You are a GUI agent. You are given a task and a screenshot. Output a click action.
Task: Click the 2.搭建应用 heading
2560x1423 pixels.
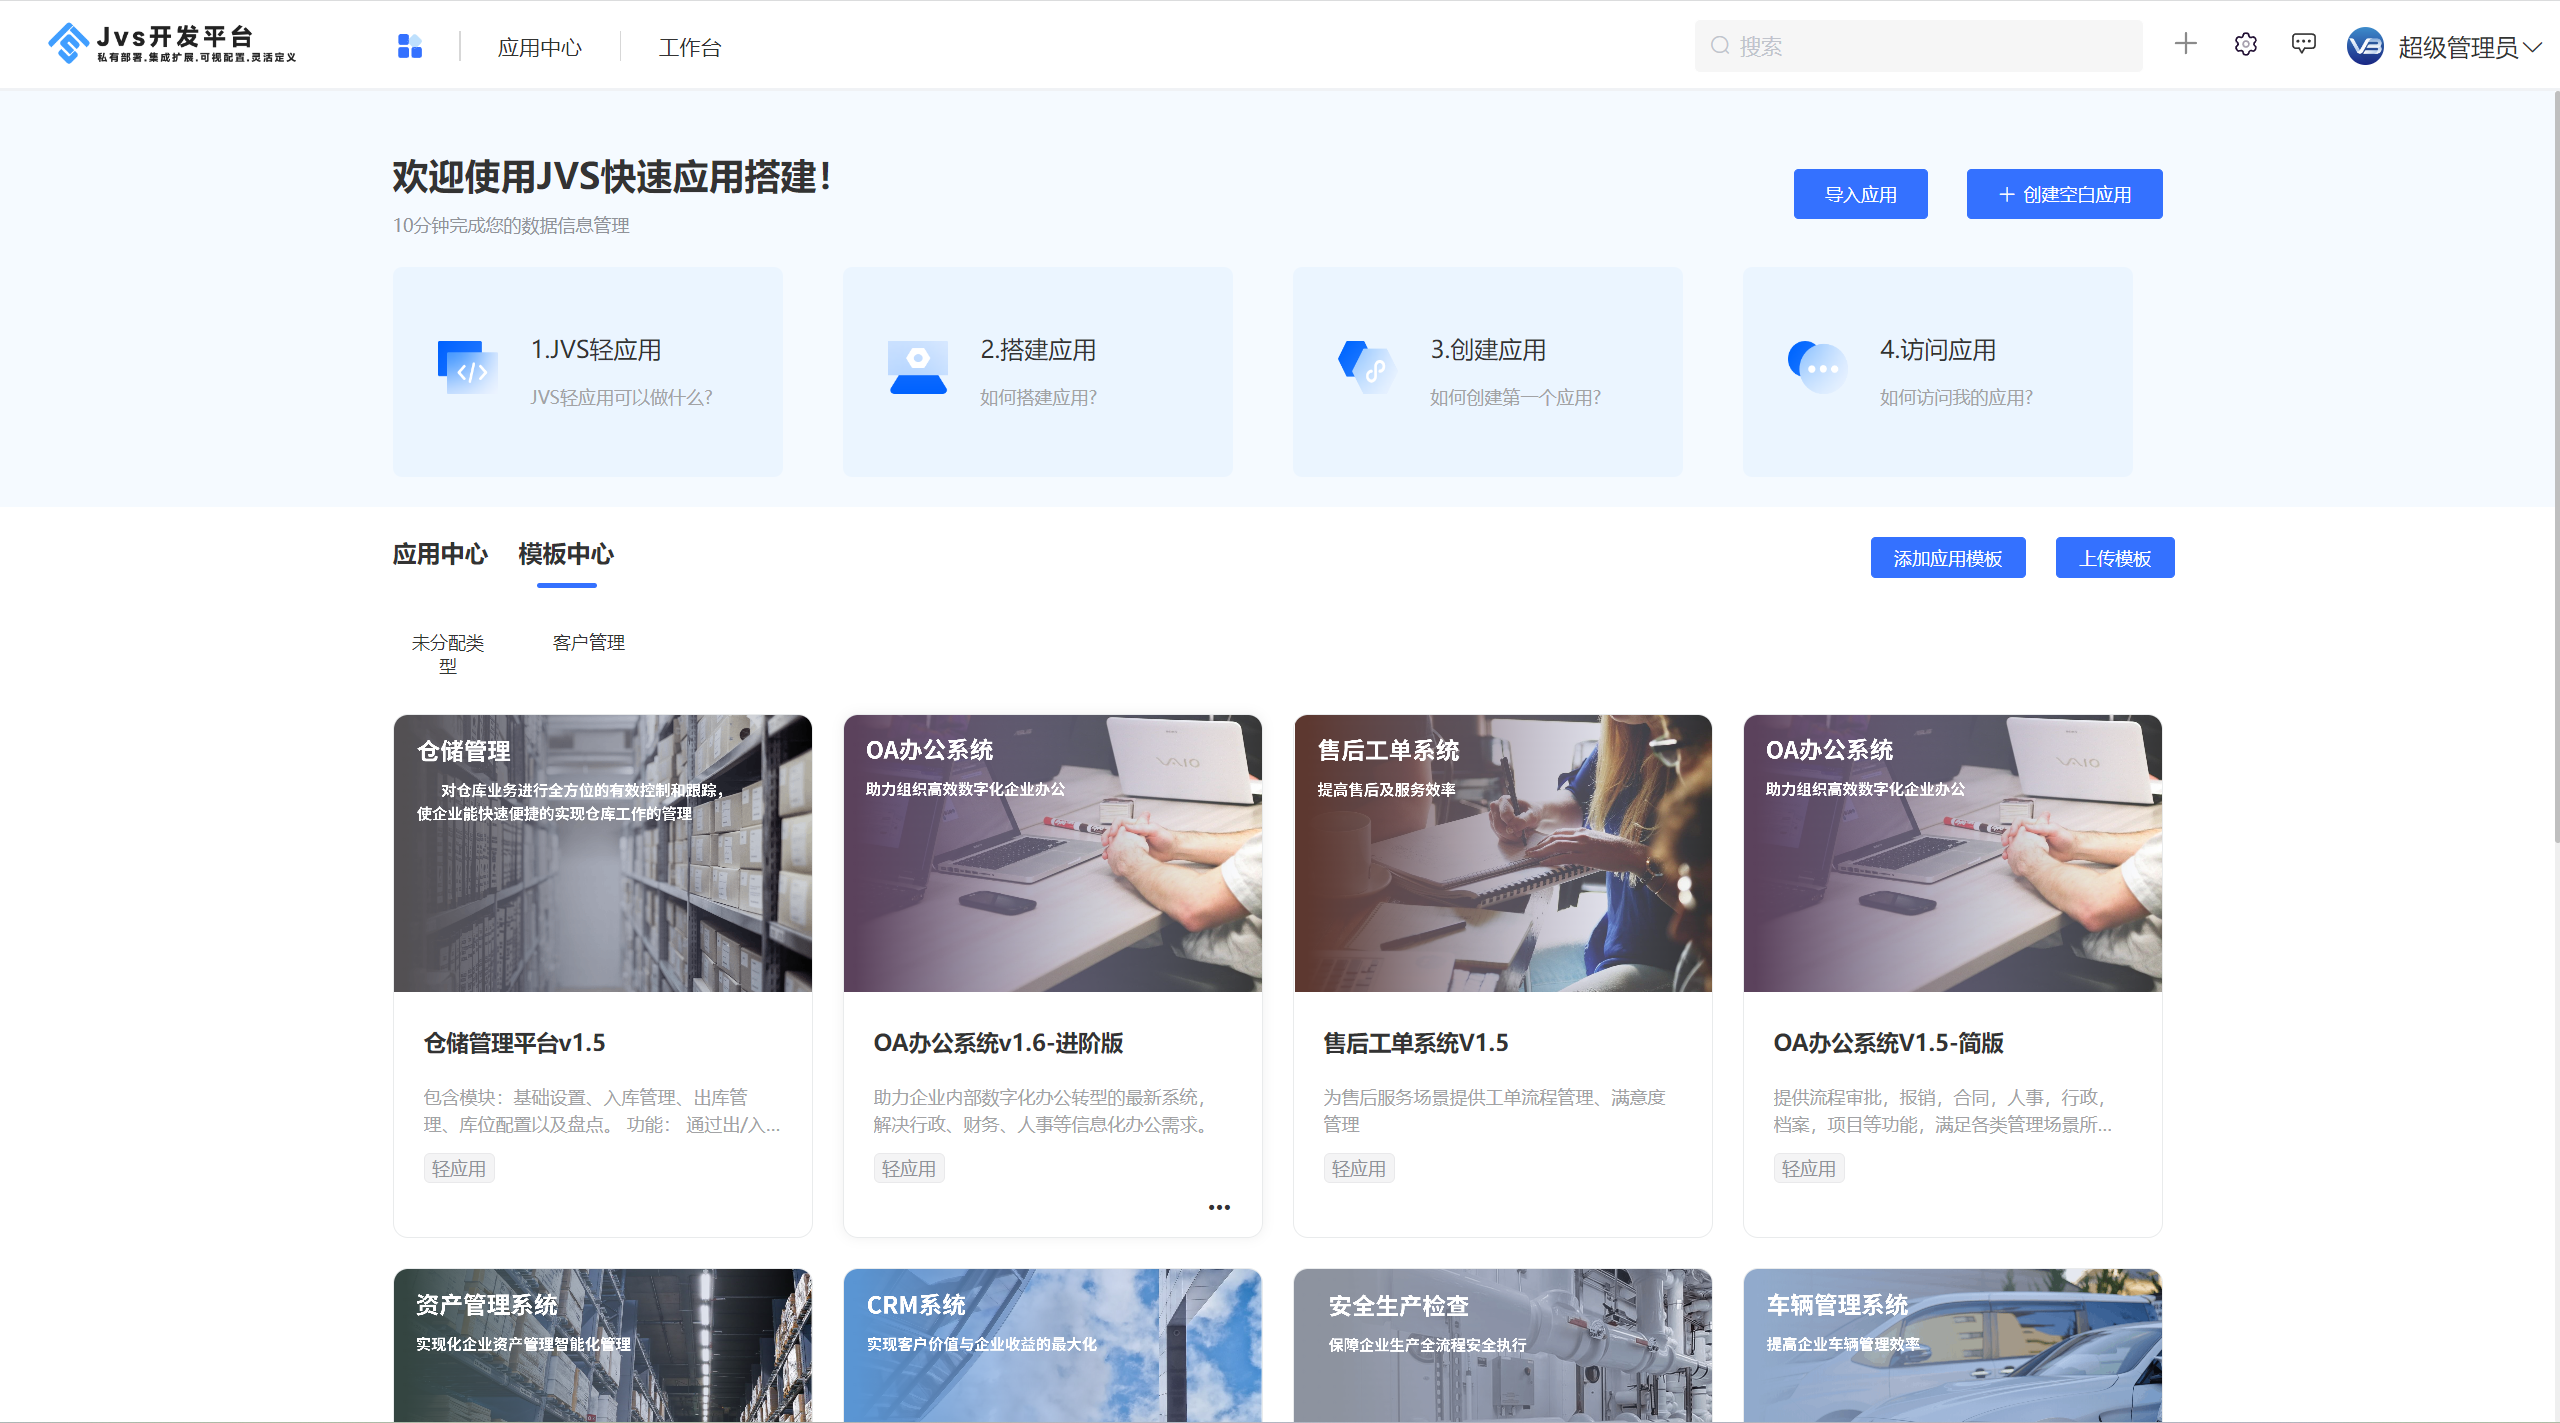(x=1038, y=350)
